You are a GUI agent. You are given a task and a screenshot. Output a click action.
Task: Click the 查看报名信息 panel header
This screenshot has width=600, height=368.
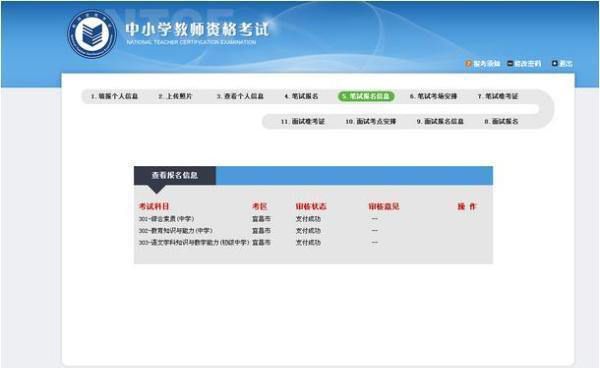click(x=175, y=176)
